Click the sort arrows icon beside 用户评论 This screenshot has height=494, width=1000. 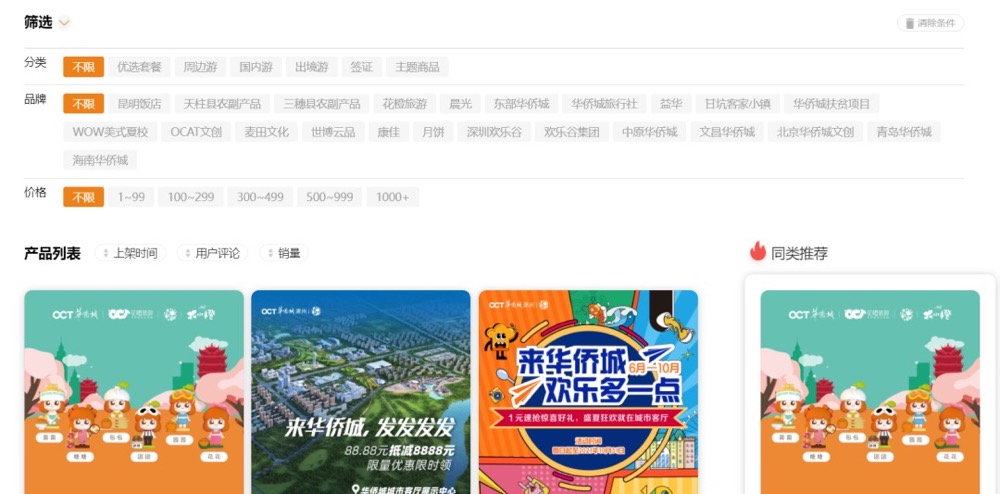point(188,253)
